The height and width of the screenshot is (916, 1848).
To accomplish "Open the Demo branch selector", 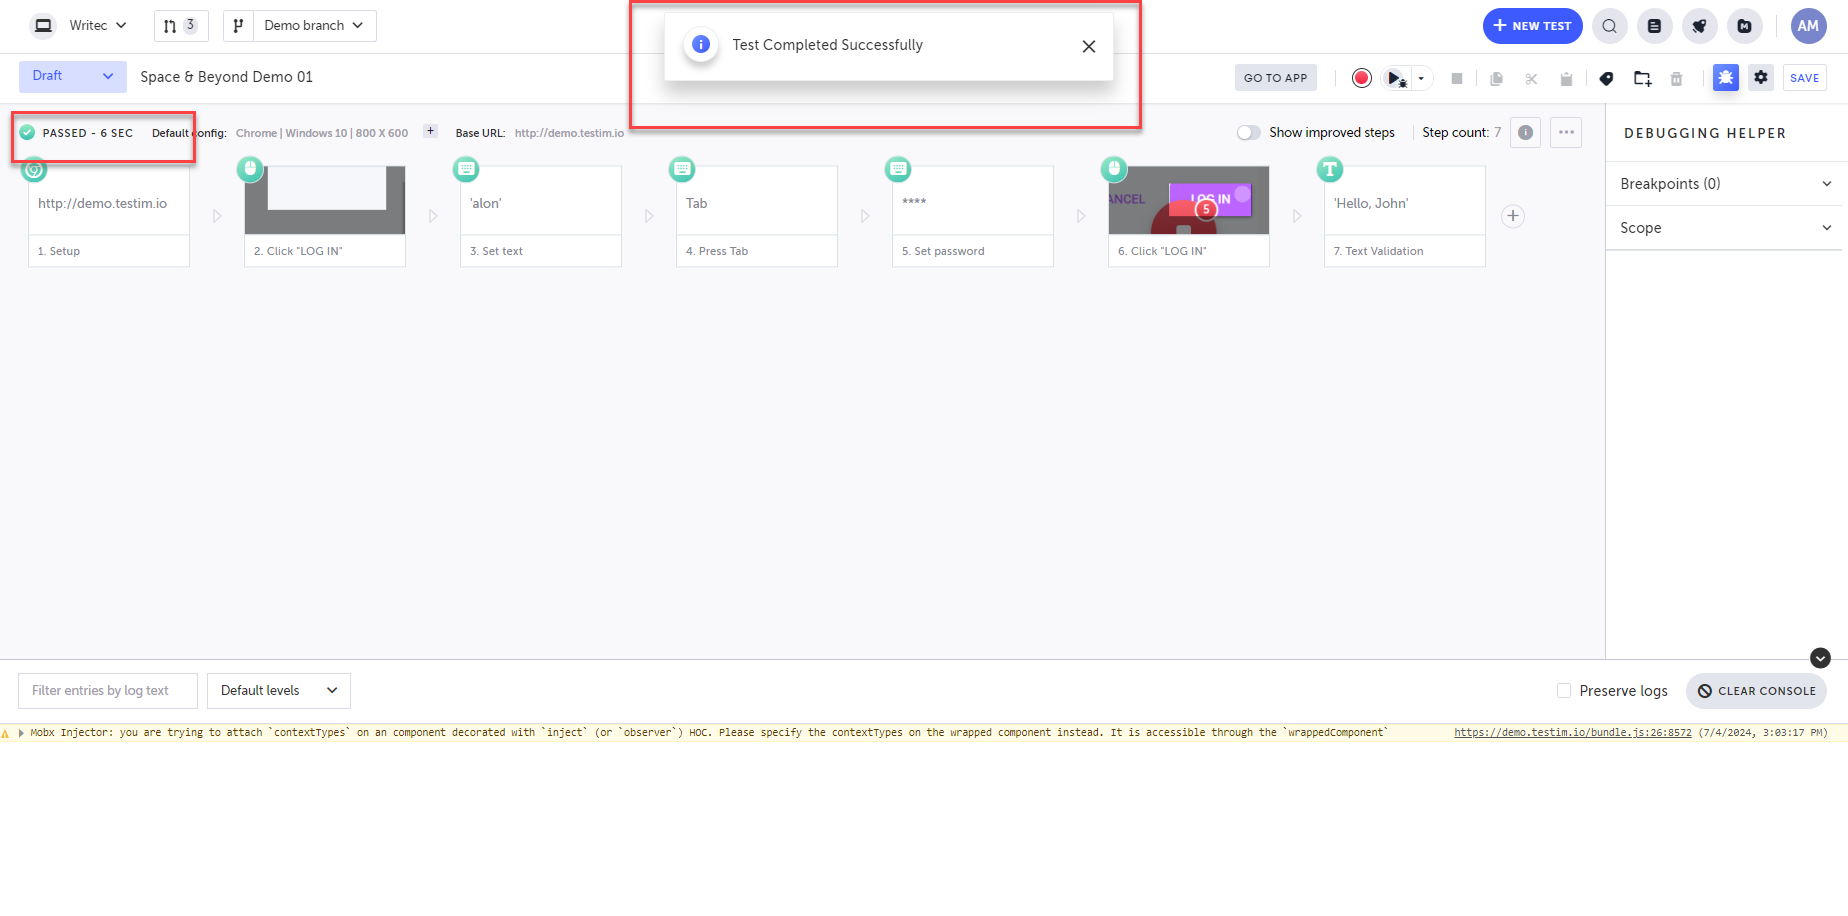I will coord(314,26).
